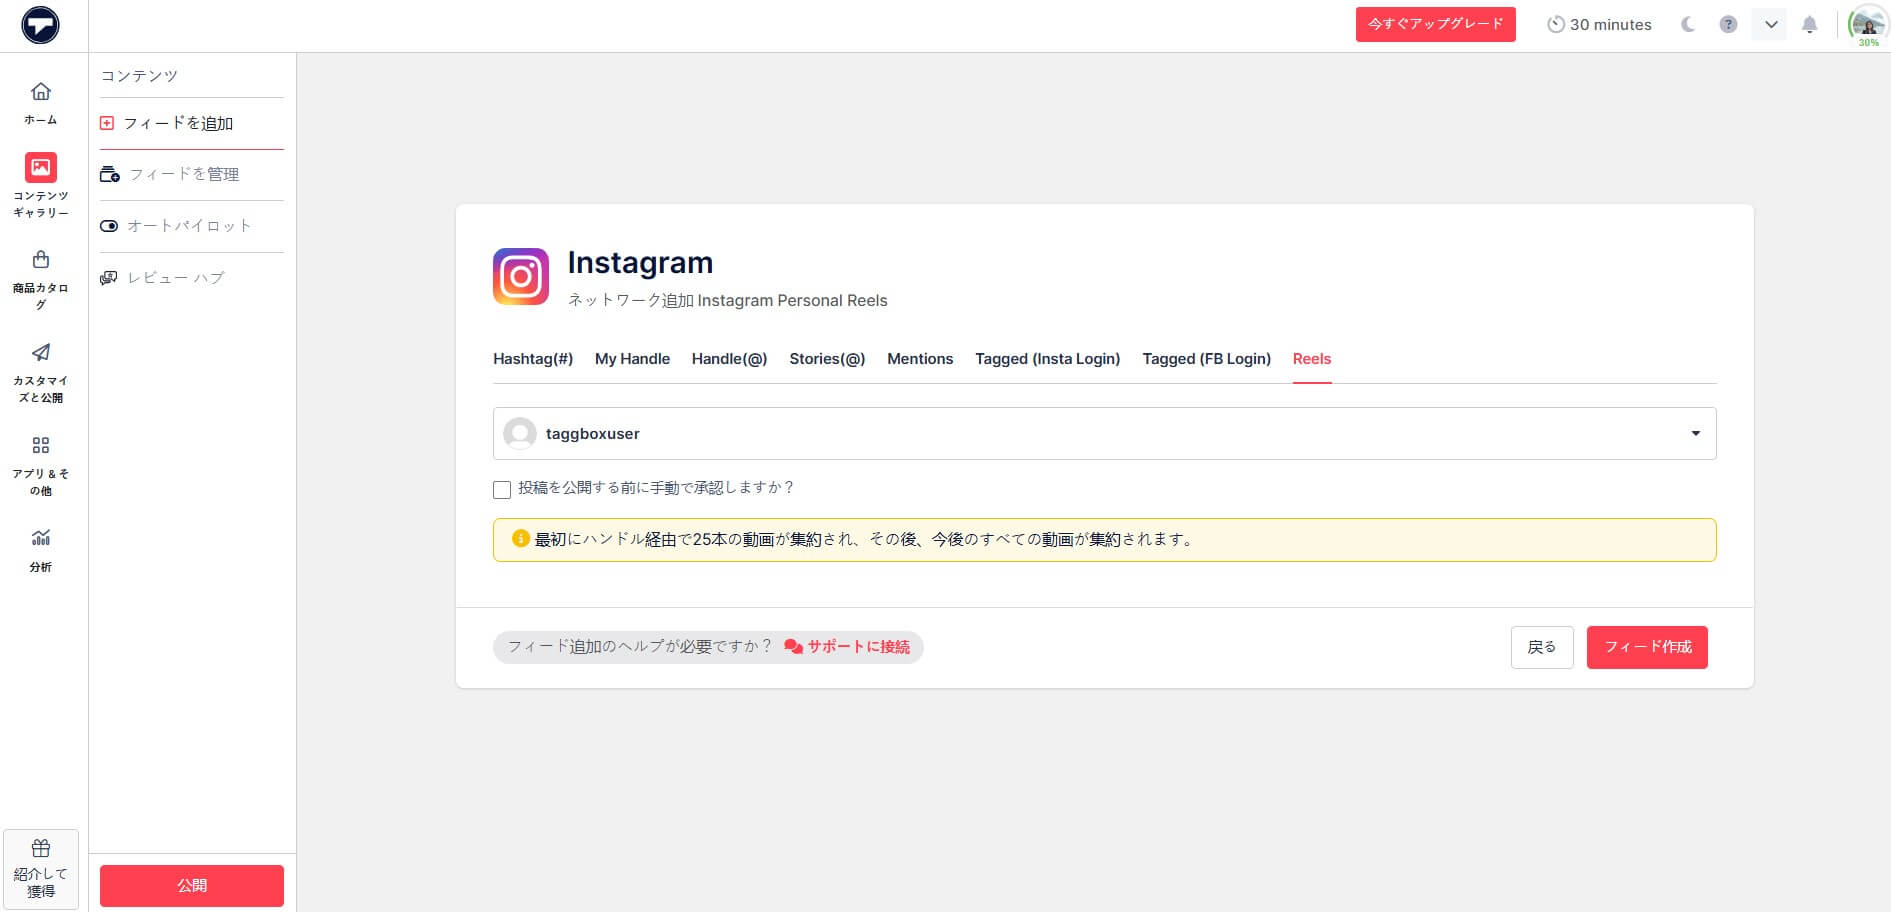Click the 紹介して獲得 gift icon

pos(41,849)
